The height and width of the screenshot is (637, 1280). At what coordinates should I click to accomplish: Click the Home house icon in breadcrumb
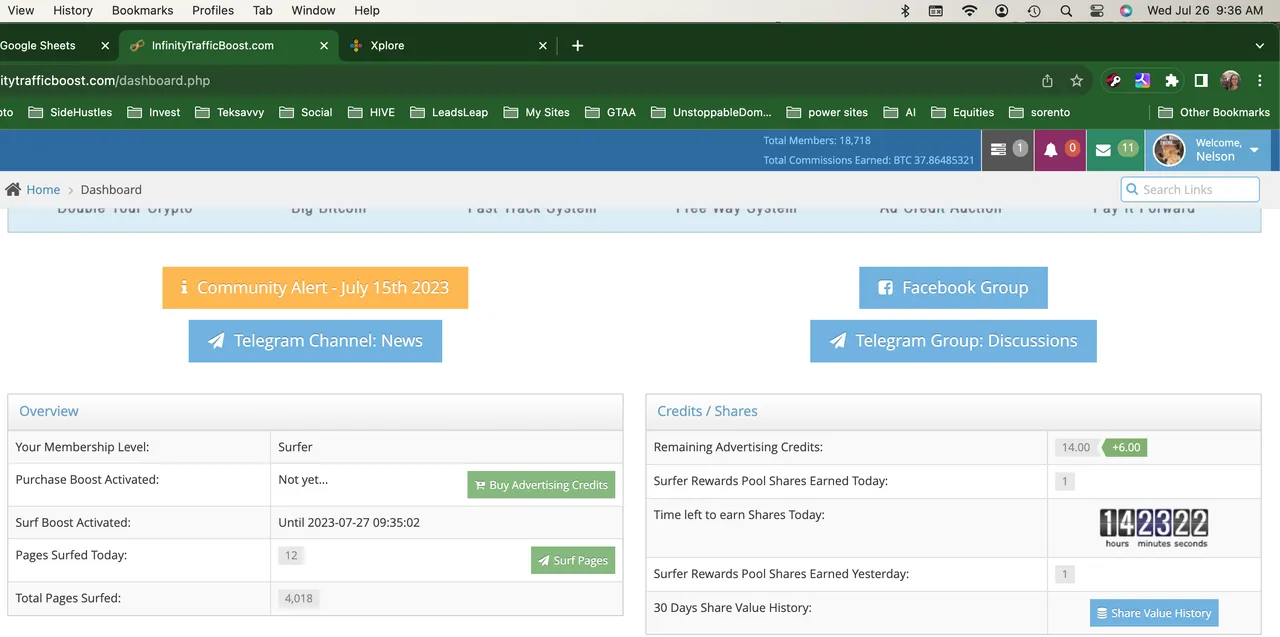13,189
